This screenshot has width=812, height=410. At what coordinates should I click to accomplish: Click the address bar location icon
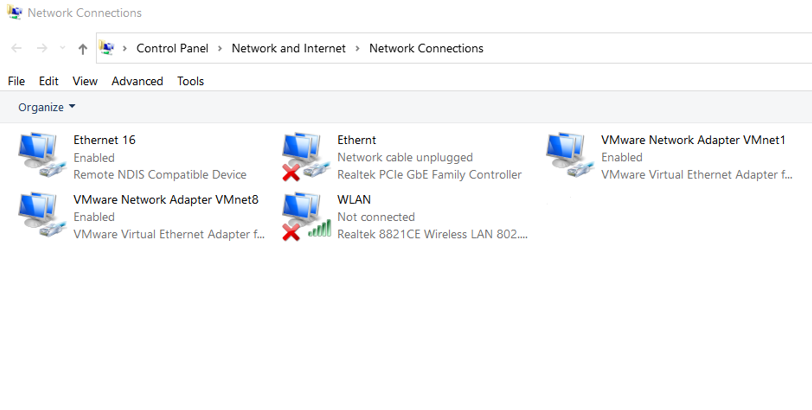[x=107, y=48]
